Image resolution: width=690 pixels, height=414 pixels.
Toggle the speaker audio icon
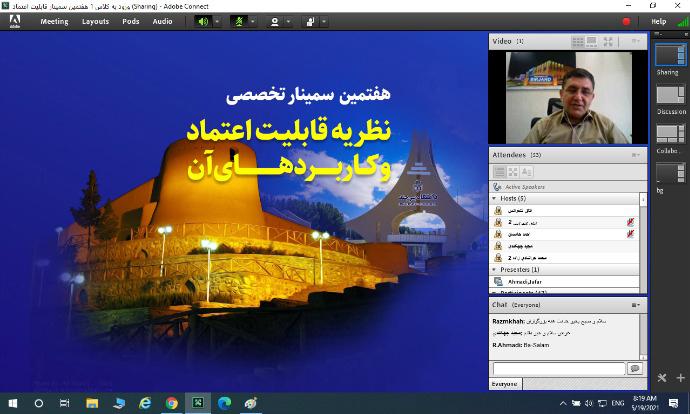[x=204, y=21]
